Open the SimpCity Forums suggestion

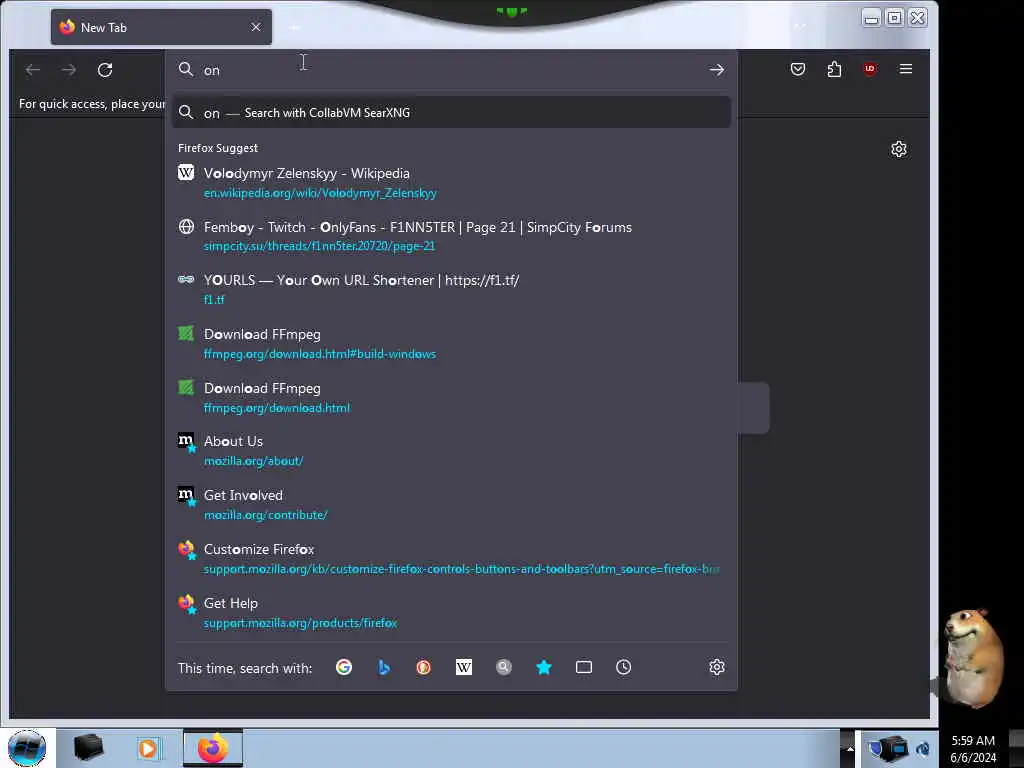coord(451,236)
